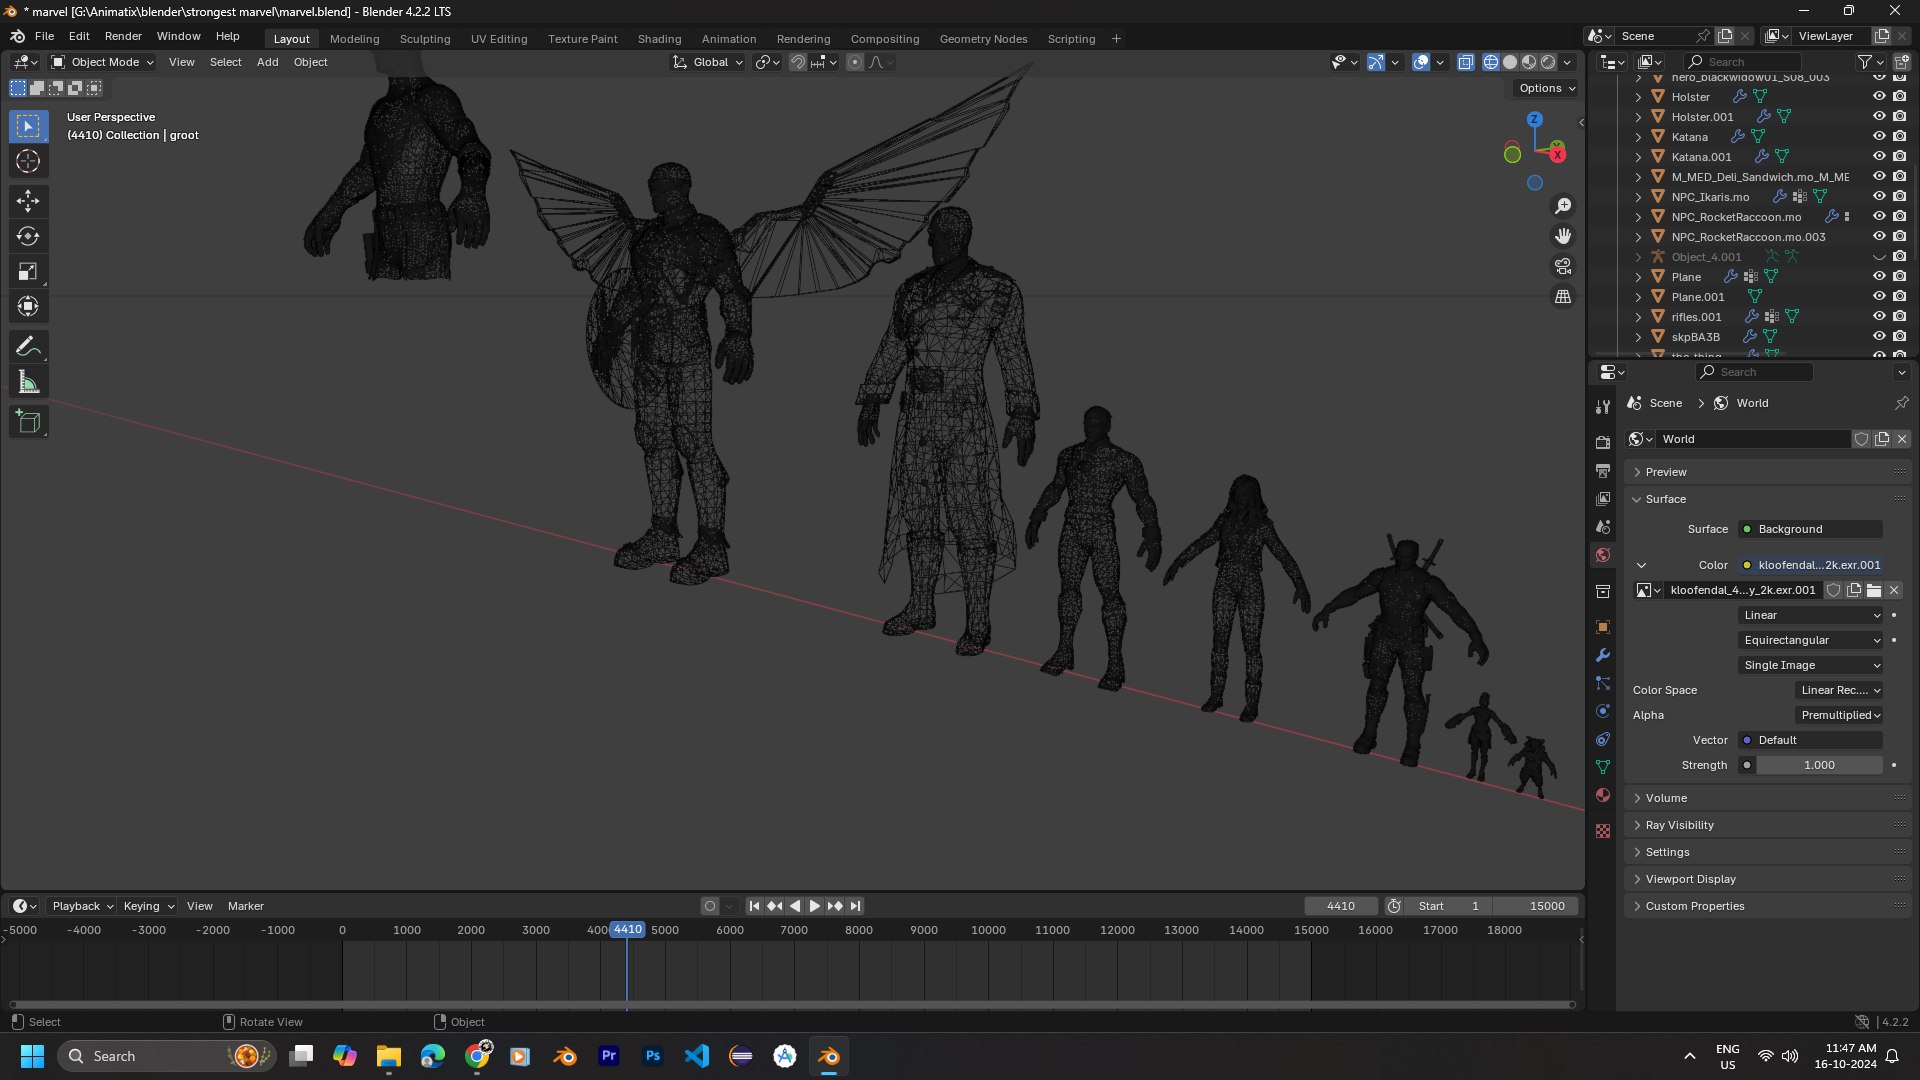Switch perspective/orthographic grid icon
Screen dimensions: 1920x1080
pos(1563,297)
